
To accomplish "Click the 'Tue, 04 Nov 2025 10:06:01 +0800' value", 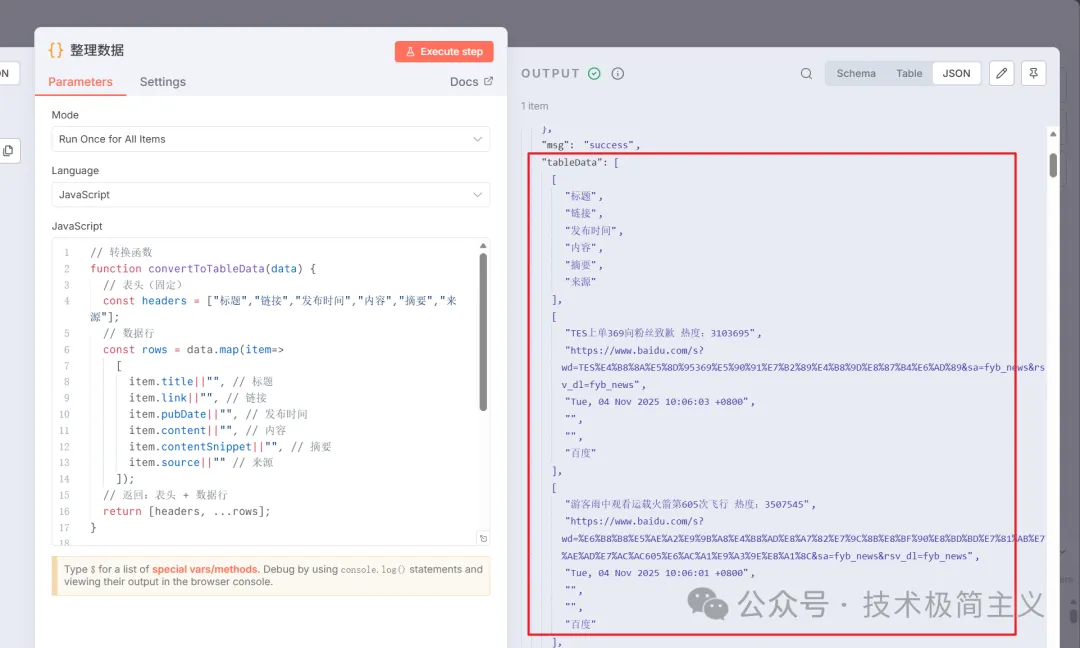I will click(x=659, y=573).
